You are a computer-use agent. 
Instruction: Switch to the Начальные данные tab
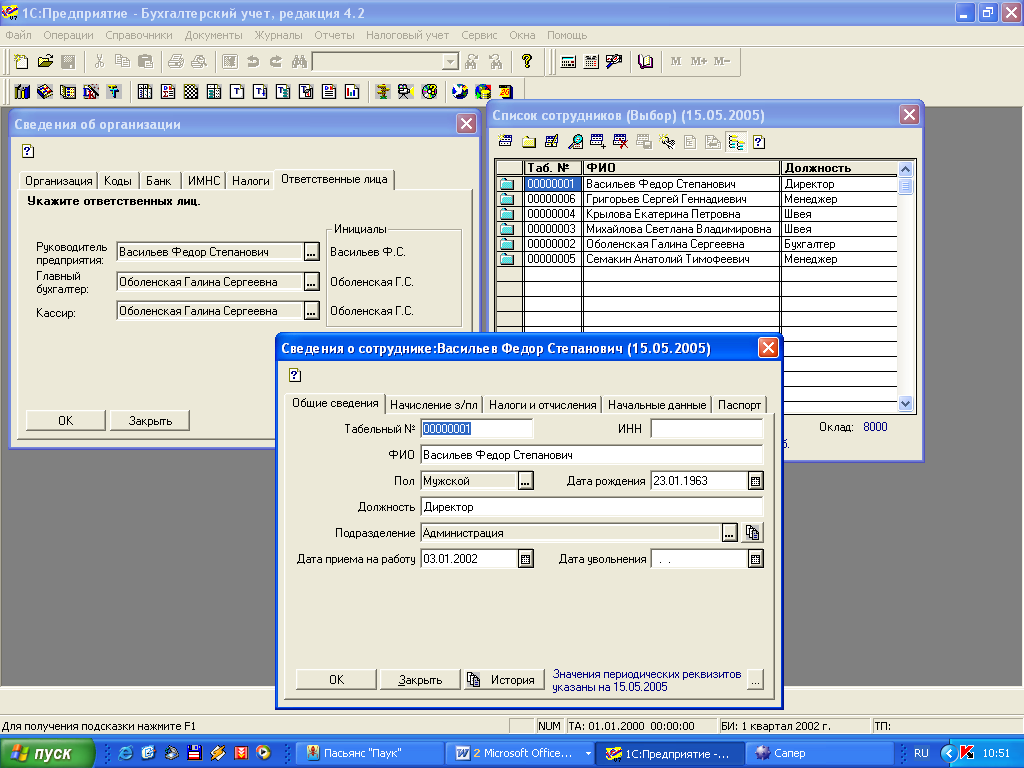point(657,405)
